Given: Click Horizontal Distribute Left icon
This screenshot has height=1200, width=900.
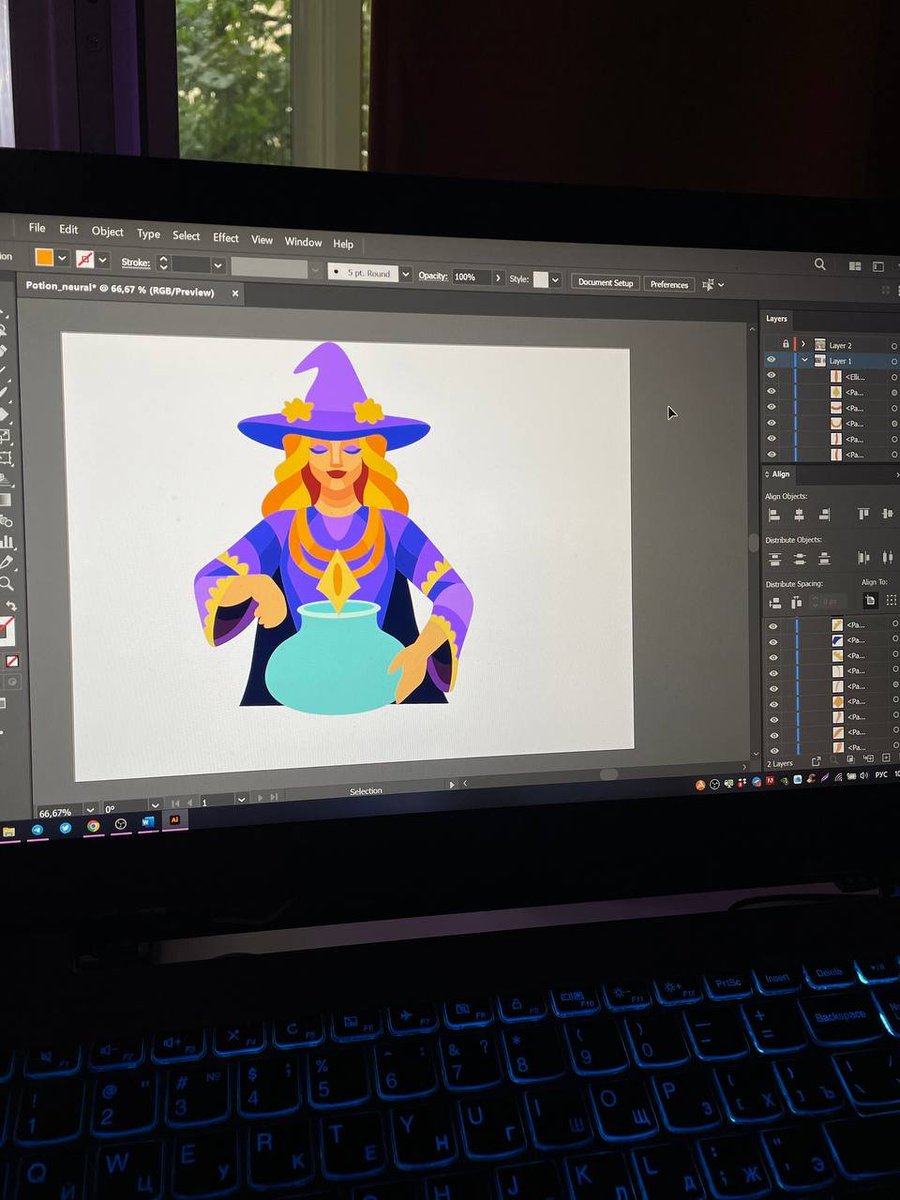Looking at the screenshot, I should [863, 558].
